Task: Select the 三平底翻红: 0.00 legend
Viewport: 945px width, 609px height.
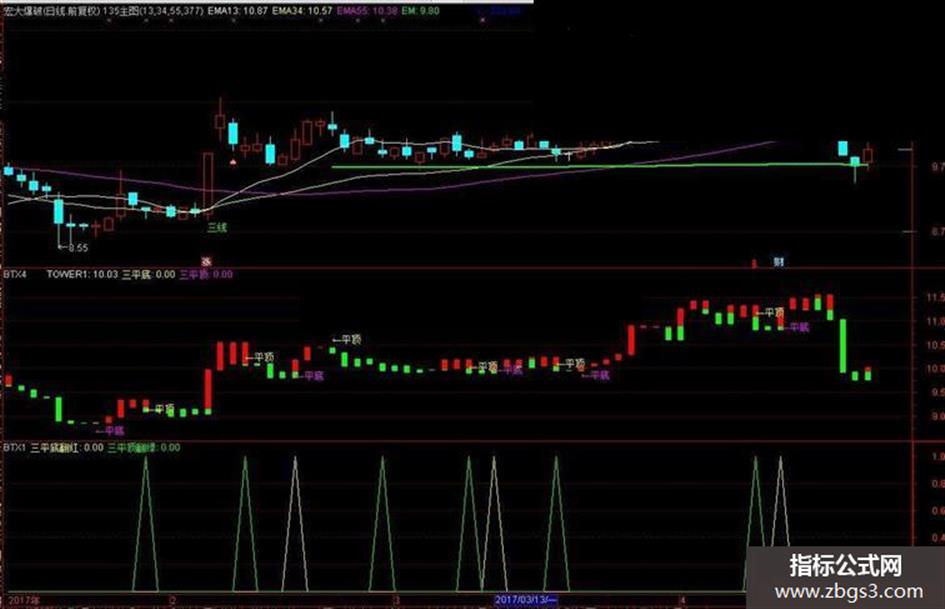Action: 67,447
